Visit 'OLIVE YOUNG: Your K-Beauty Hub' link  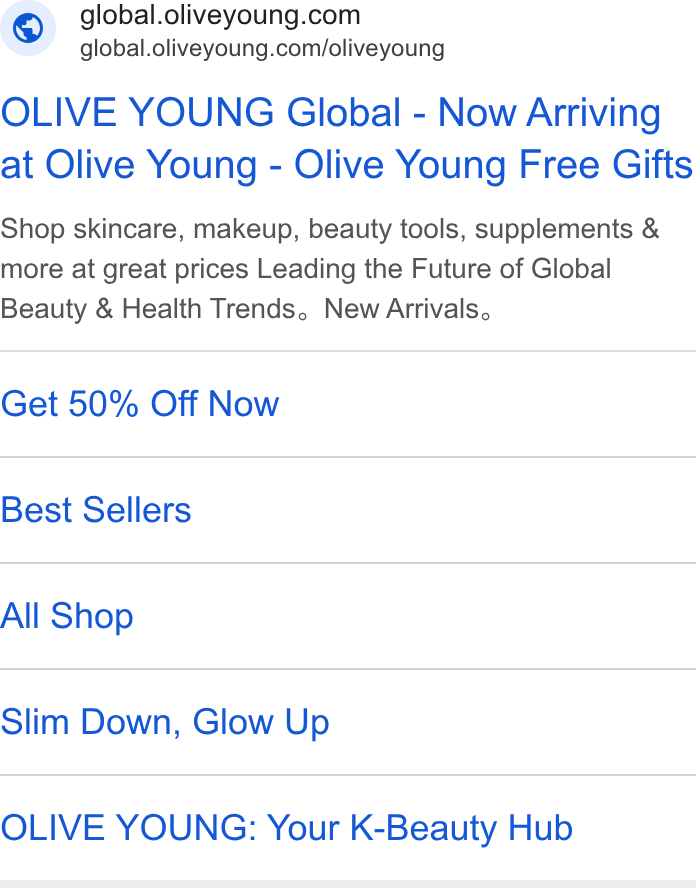click(287, 828)
